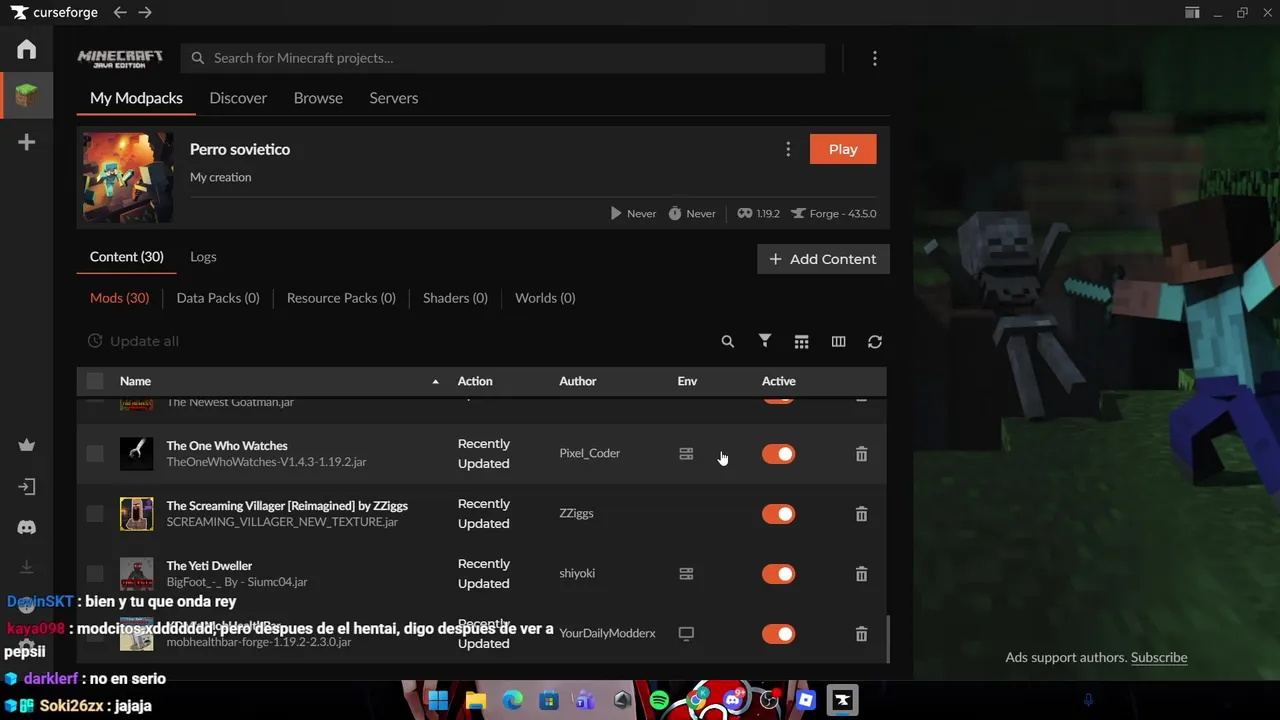1280x720 pixels.
Task: Click the Add Content button
Action: tap(823, 259)
